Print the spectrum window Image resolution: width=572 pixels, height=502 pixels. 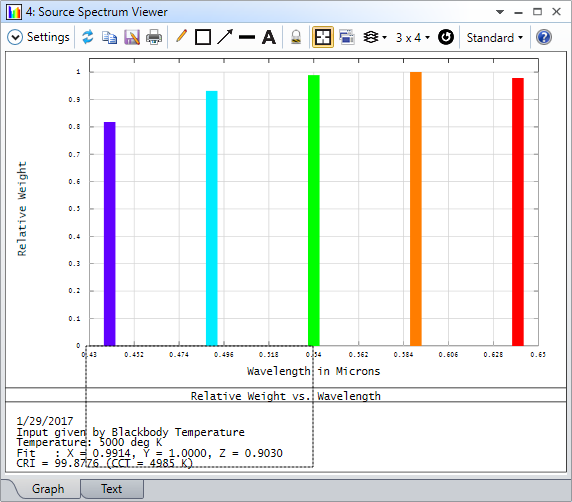pyautogui.click(x=154, y=37)
